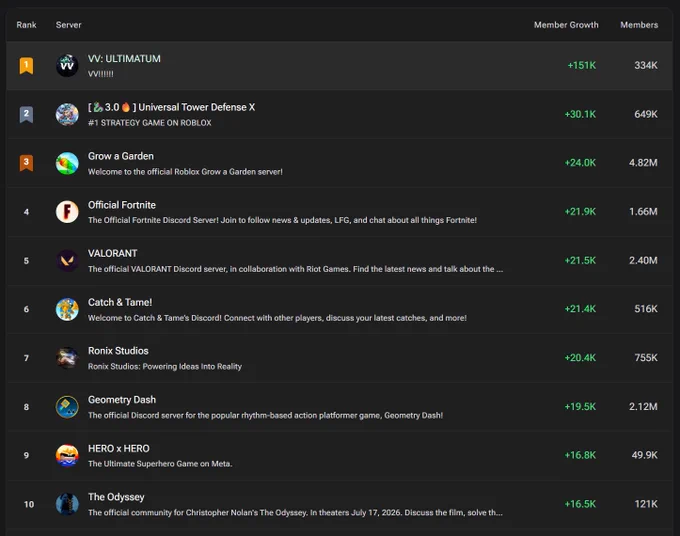Click the VALORANT server logo
The image size is (680, 536).
pyautogui.click(x=67, y=261)
